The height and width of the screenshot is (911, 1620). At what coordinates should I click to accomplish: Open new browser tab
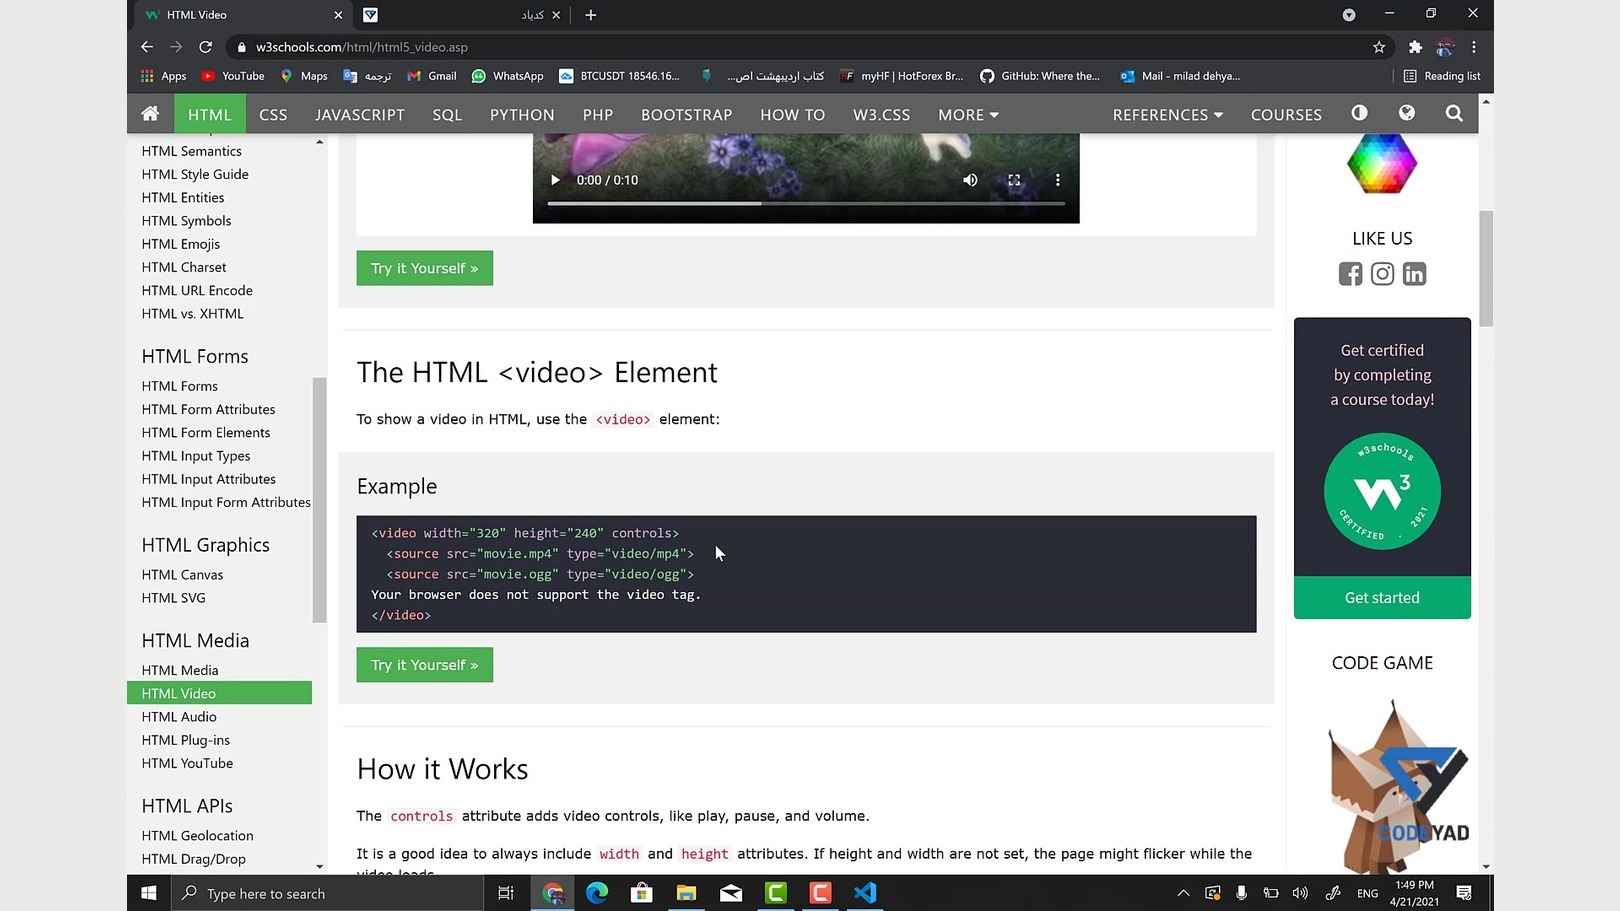click(x=590, y=15)
